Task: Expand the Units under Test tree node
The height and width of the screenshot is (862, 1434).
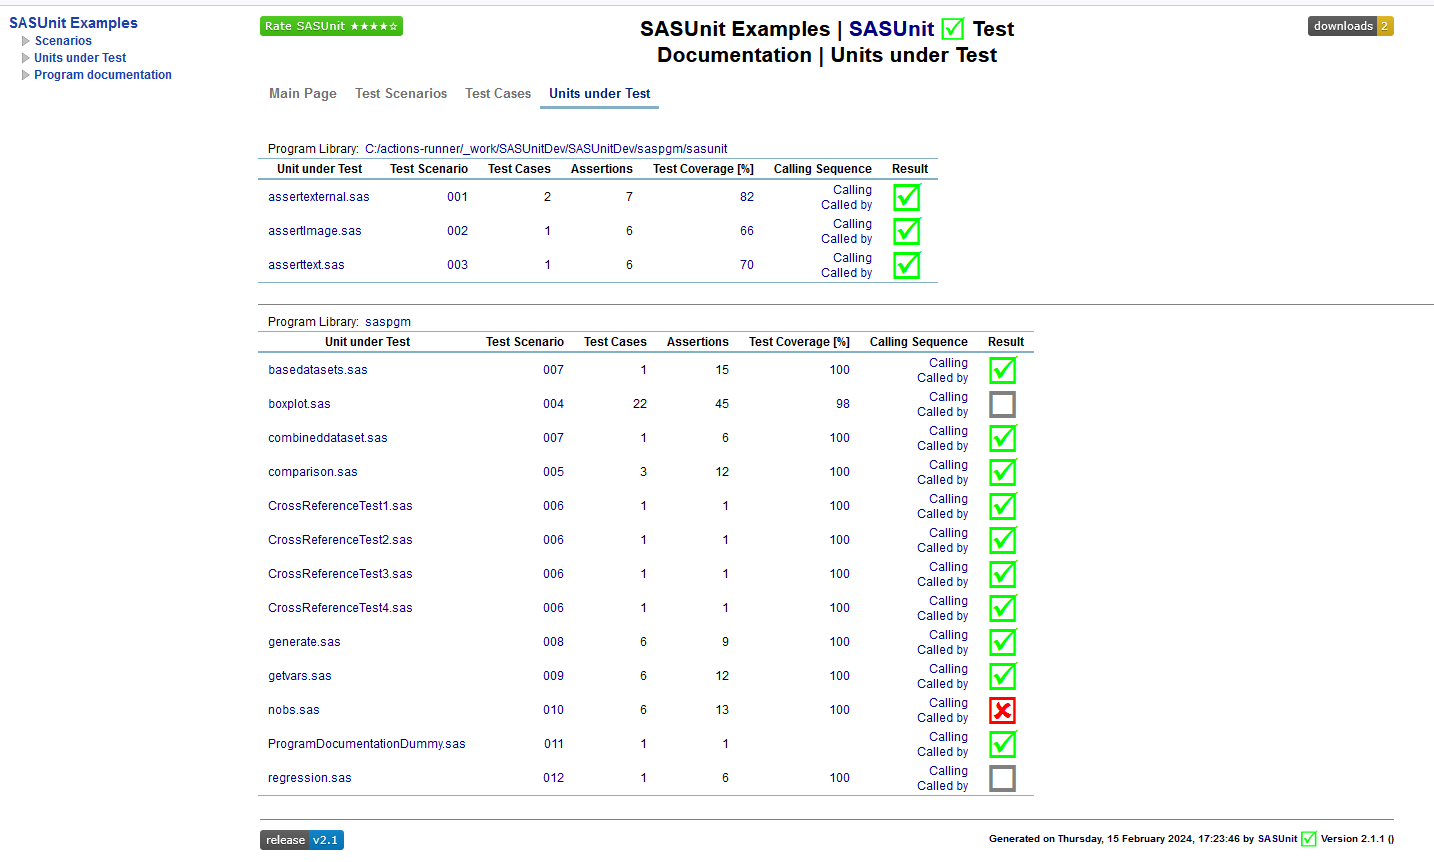Action: [26, 58]
